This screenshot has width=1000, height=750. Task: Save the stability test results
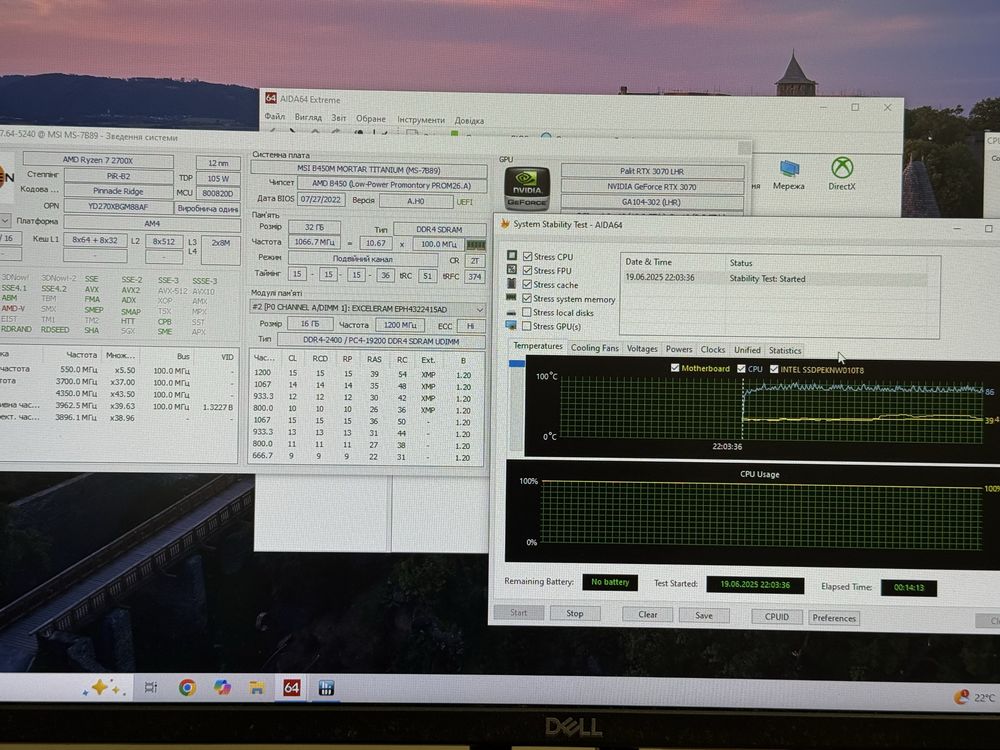703,615
